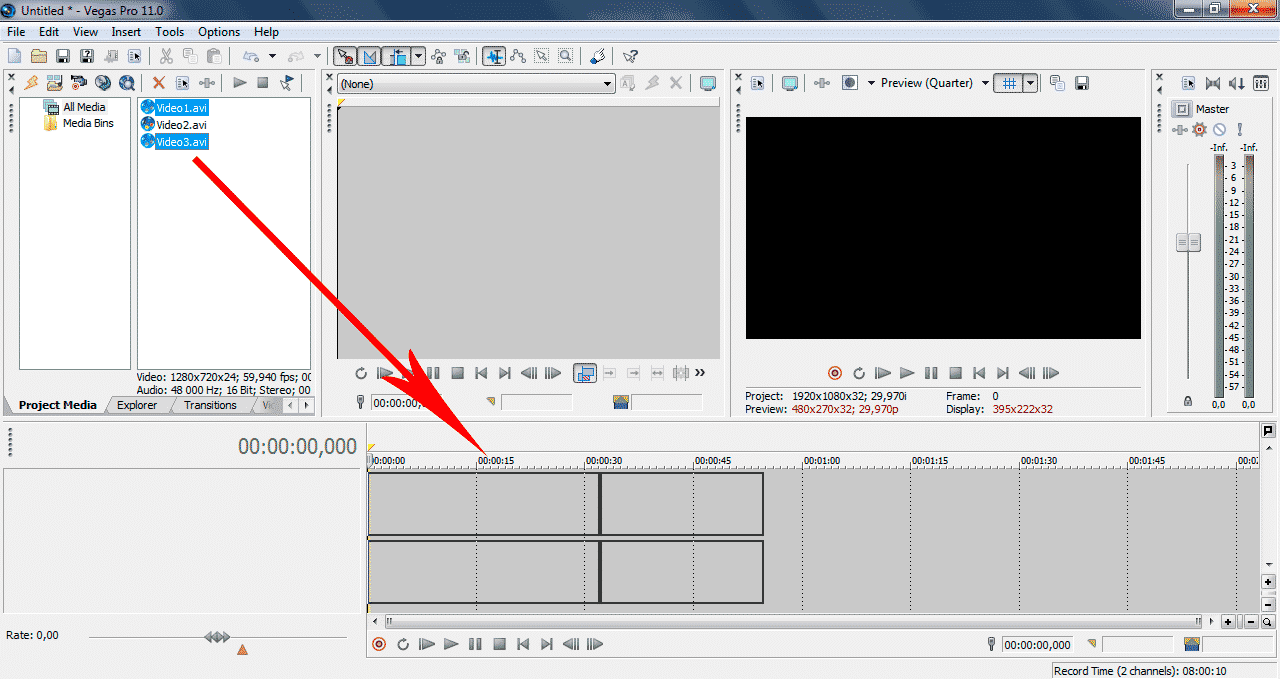
Task: Adjust the Rate scrub slider
Action: 217,637
